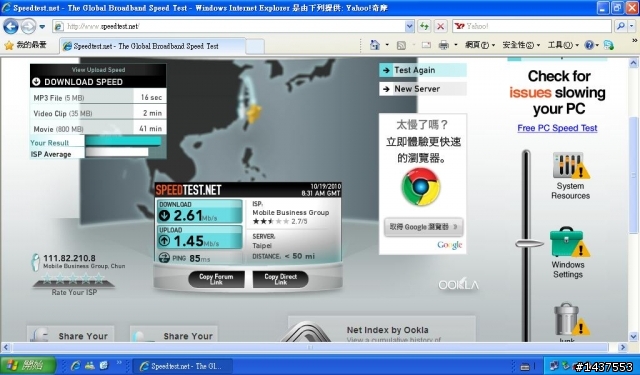
Task: Select the Speedtest.net browser tab
Action: [152, 46]
